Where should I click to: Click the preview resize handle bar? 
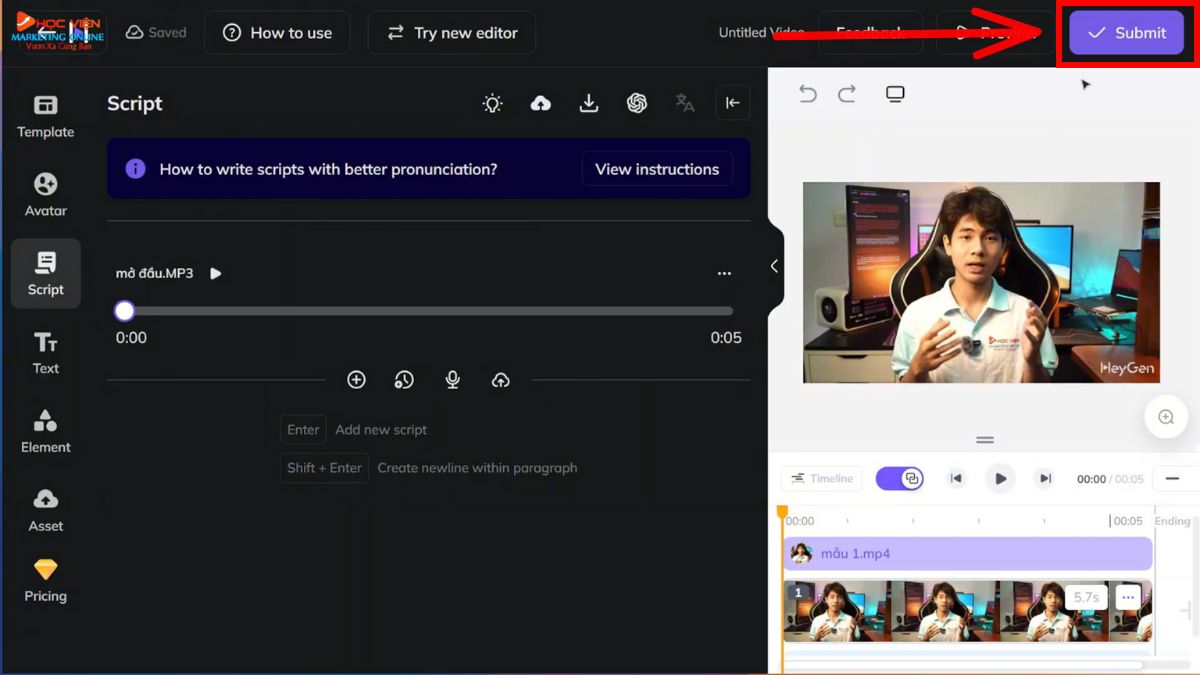pyautogui.click(x=985, y=440)
